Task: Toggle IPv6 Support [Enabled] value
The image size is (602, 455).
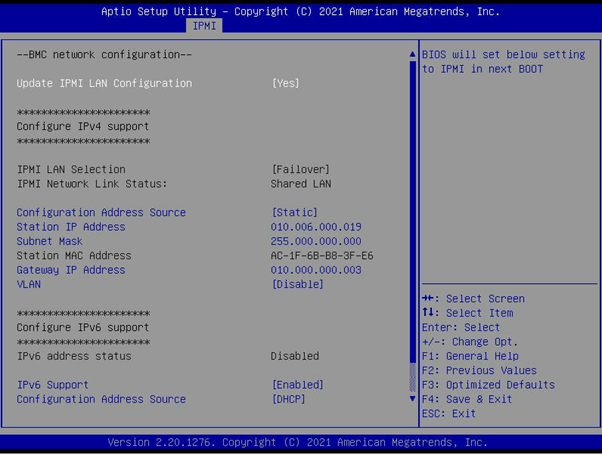Action: pyautogui.click(x=297, y=385)
